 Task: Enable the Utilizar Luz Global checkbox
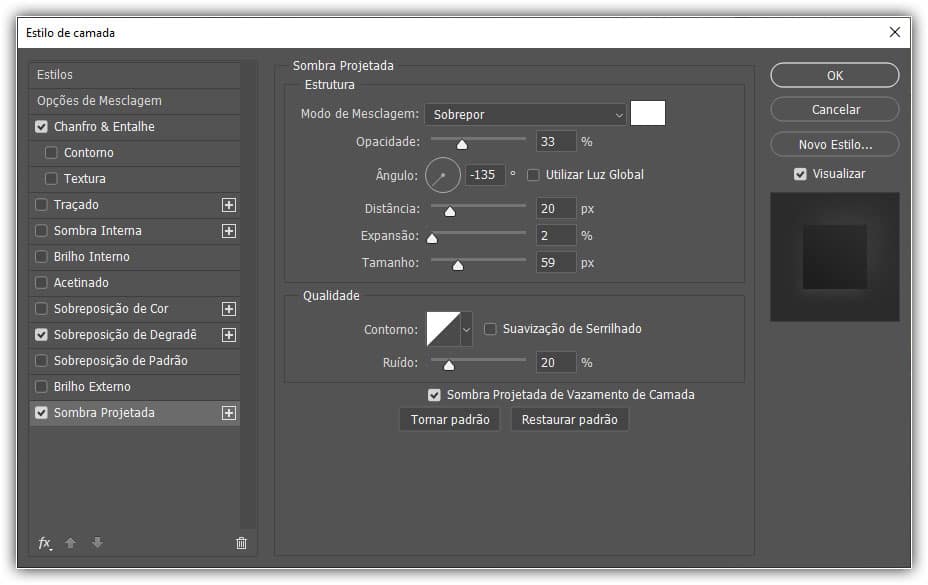(533, 175)
